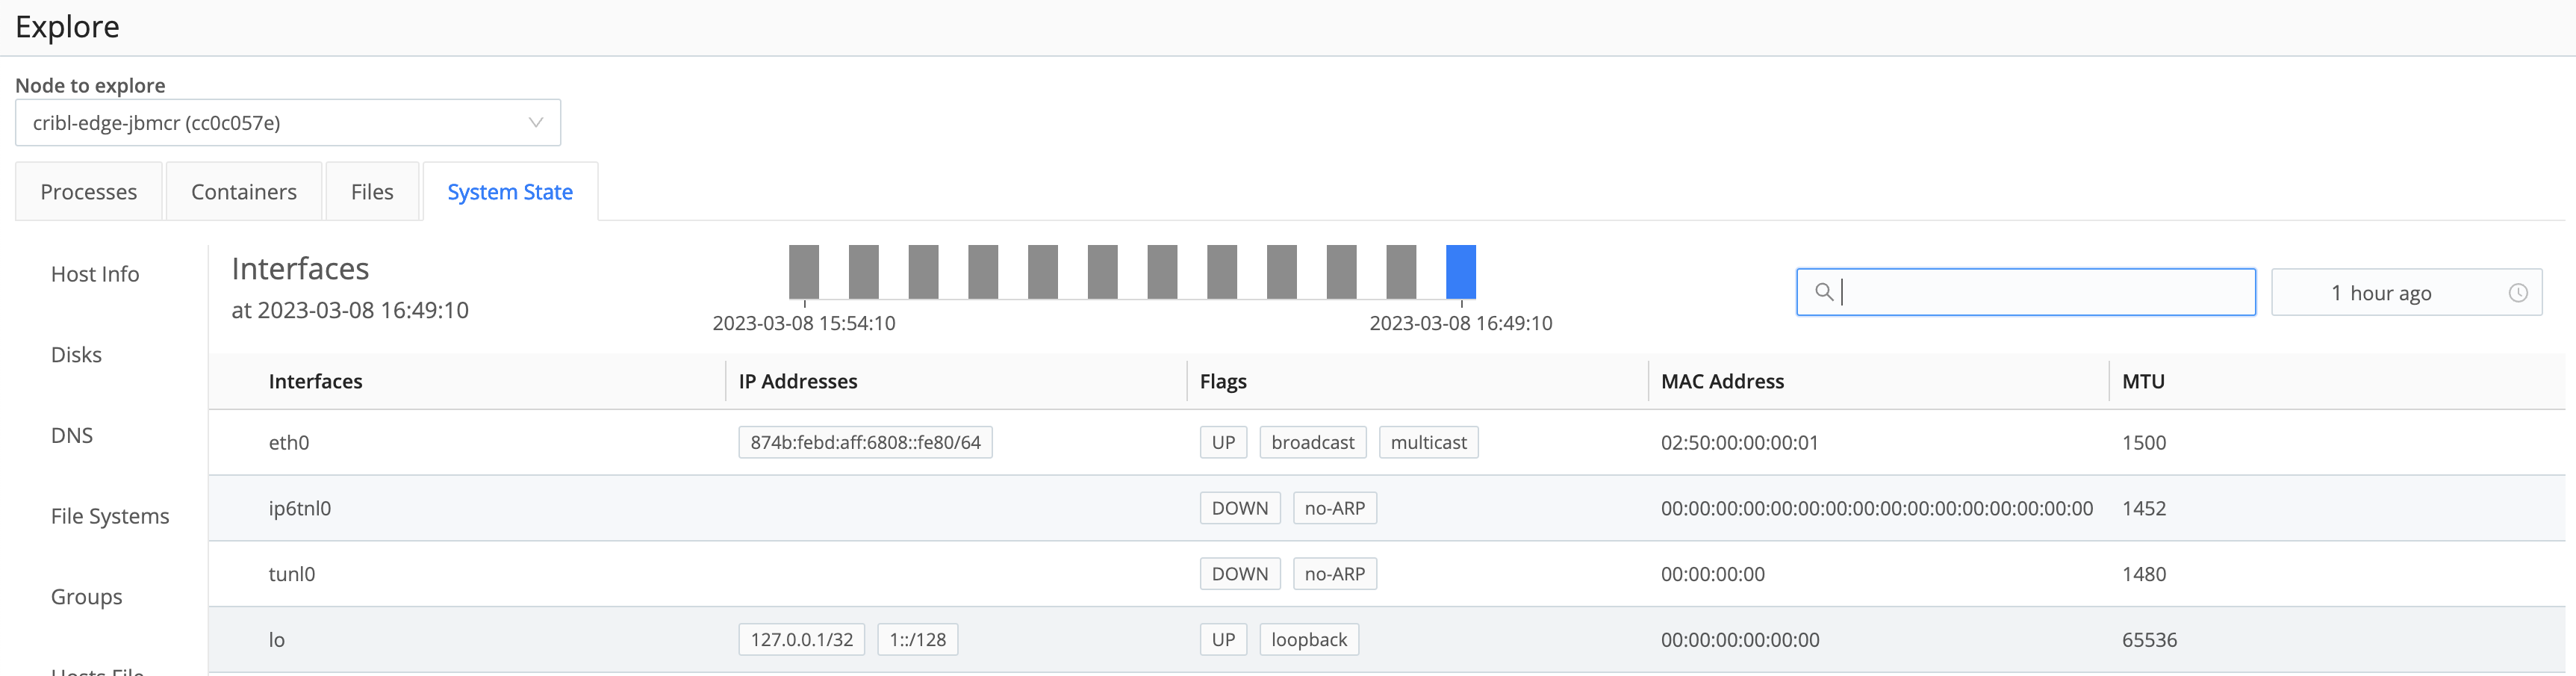Open the File Systems sidebar item
The width and height of the screenshot is (2576, 676).
pos(110,515)
